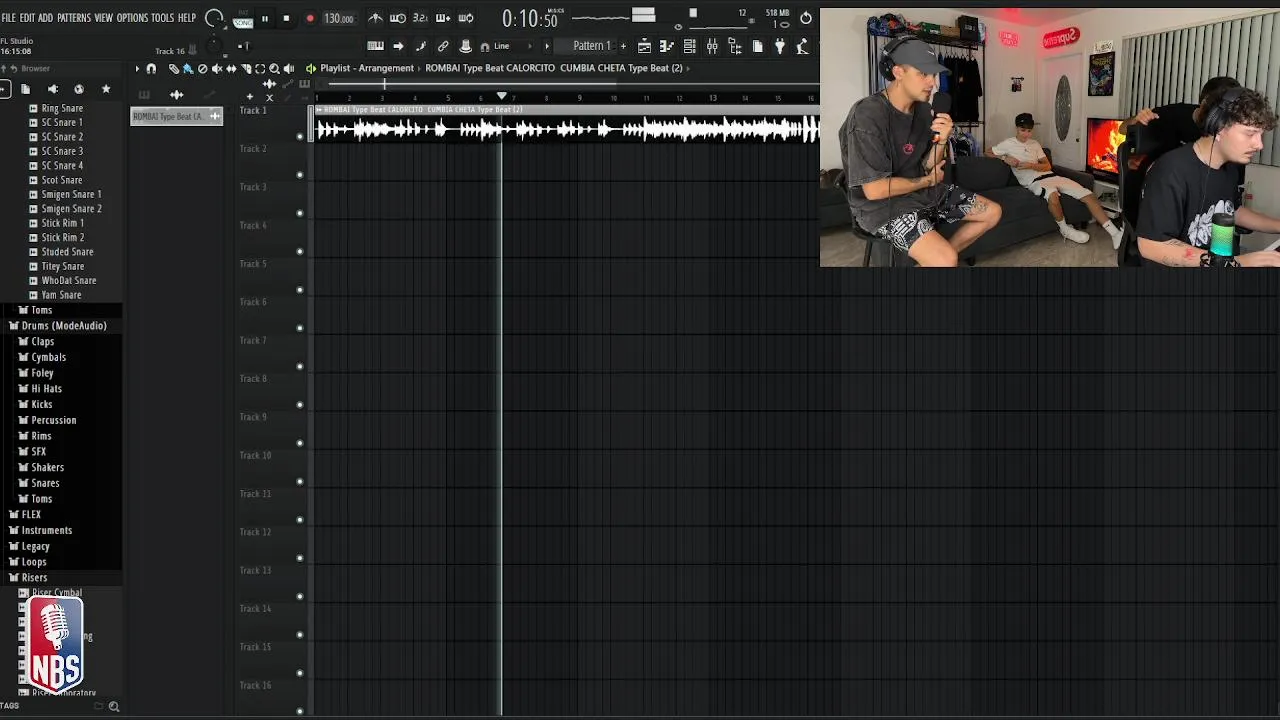Select the playlist zoom magnifier tool

pos(274,68)
